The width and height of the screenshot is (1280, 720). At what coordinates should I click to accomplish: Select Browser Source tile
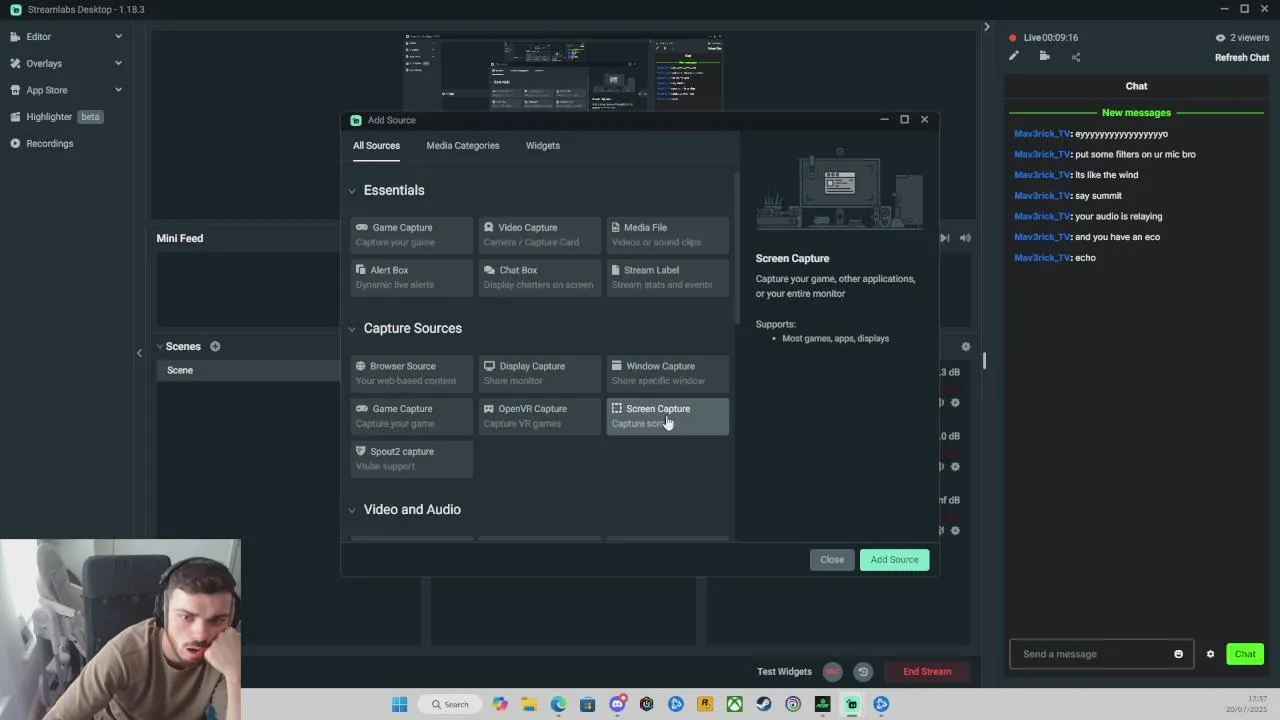(x=412, y=373)
